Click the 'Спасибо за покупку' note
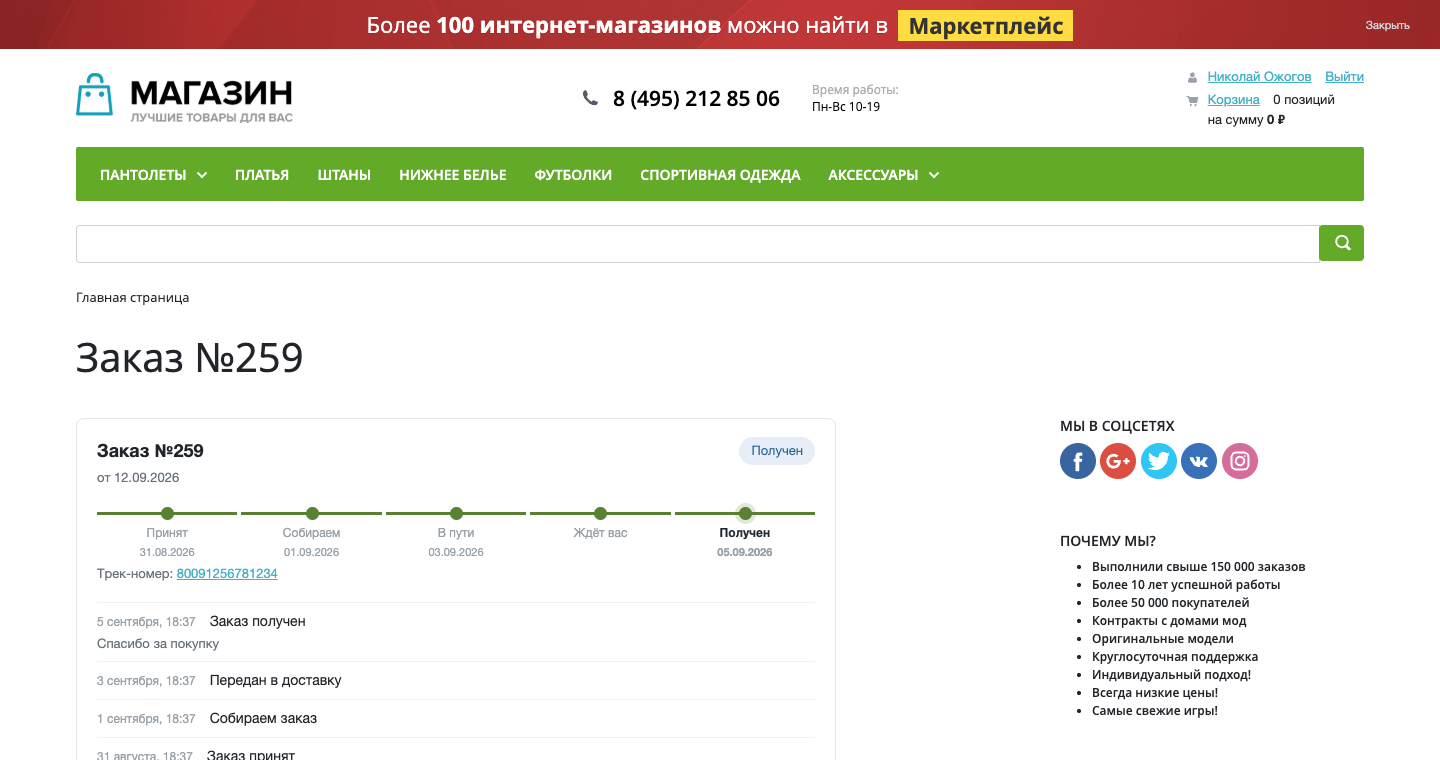The width and height of the screenshot is (1440, 760). tap(158, 644)
